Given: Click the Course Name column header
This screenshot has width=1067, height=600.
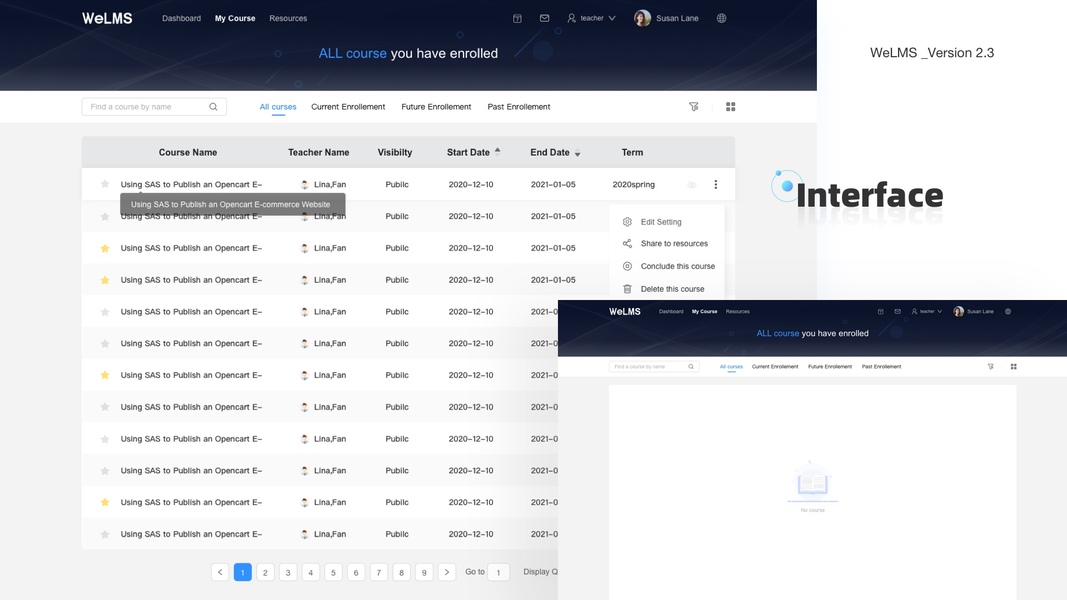Looking at the screenshot, I should point(188,152).
